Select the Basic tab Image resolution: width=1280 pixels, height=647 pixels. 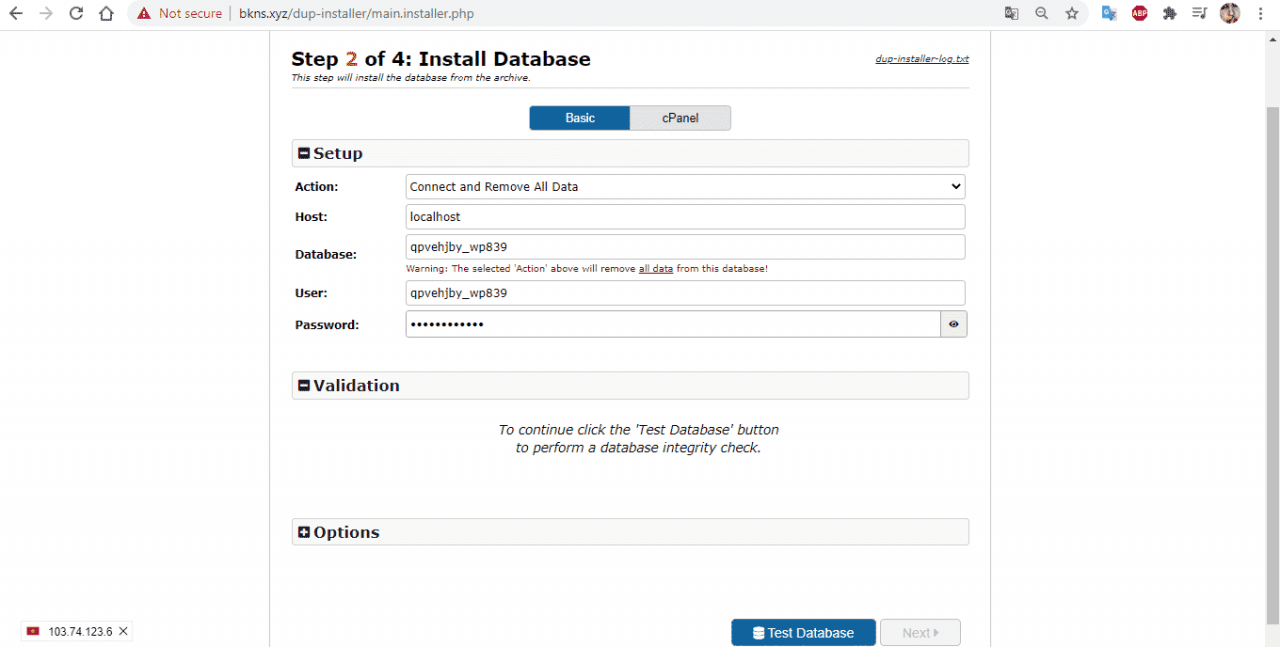579,117
